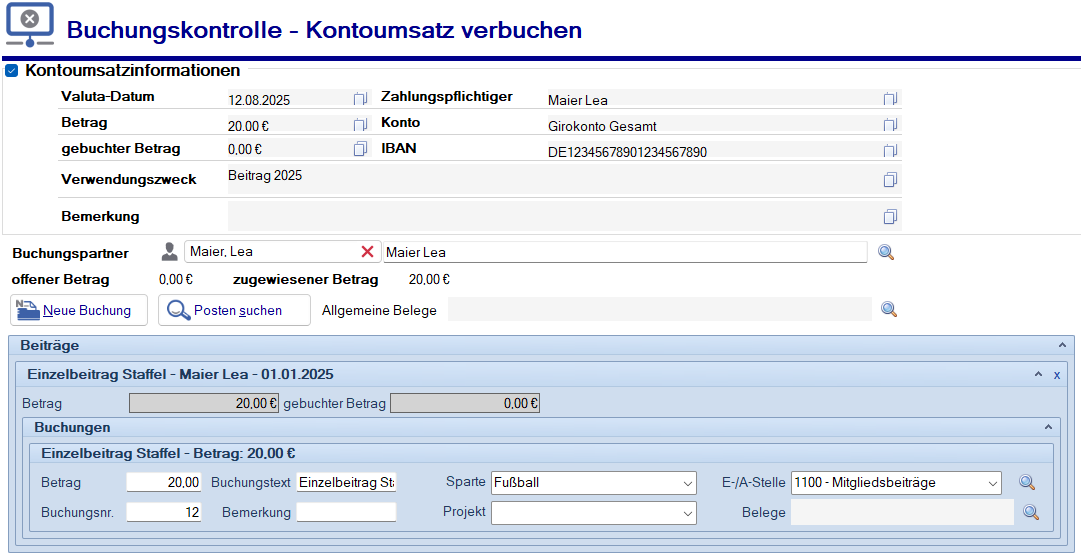Collapse the Buchungen panel
This screenshot has height=560, width=1081.
click(x=1049, y=427)
